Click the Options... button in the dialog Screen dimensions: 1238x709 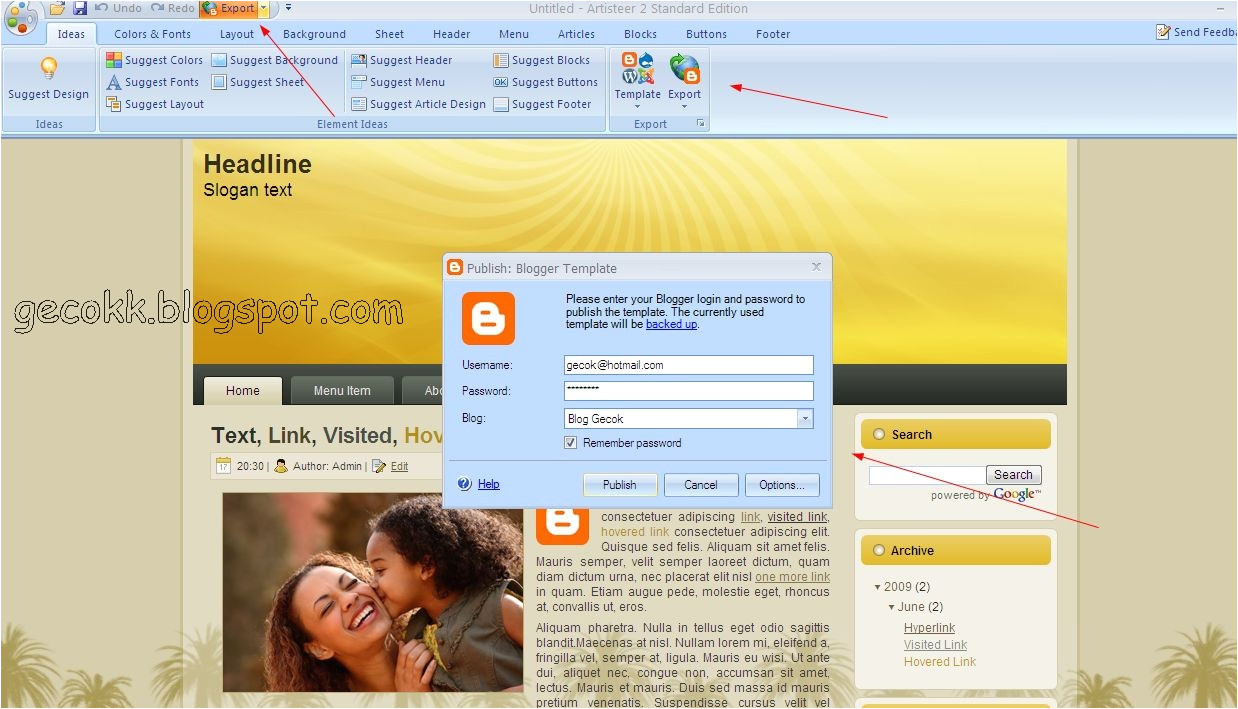click(x=782, y=485)
